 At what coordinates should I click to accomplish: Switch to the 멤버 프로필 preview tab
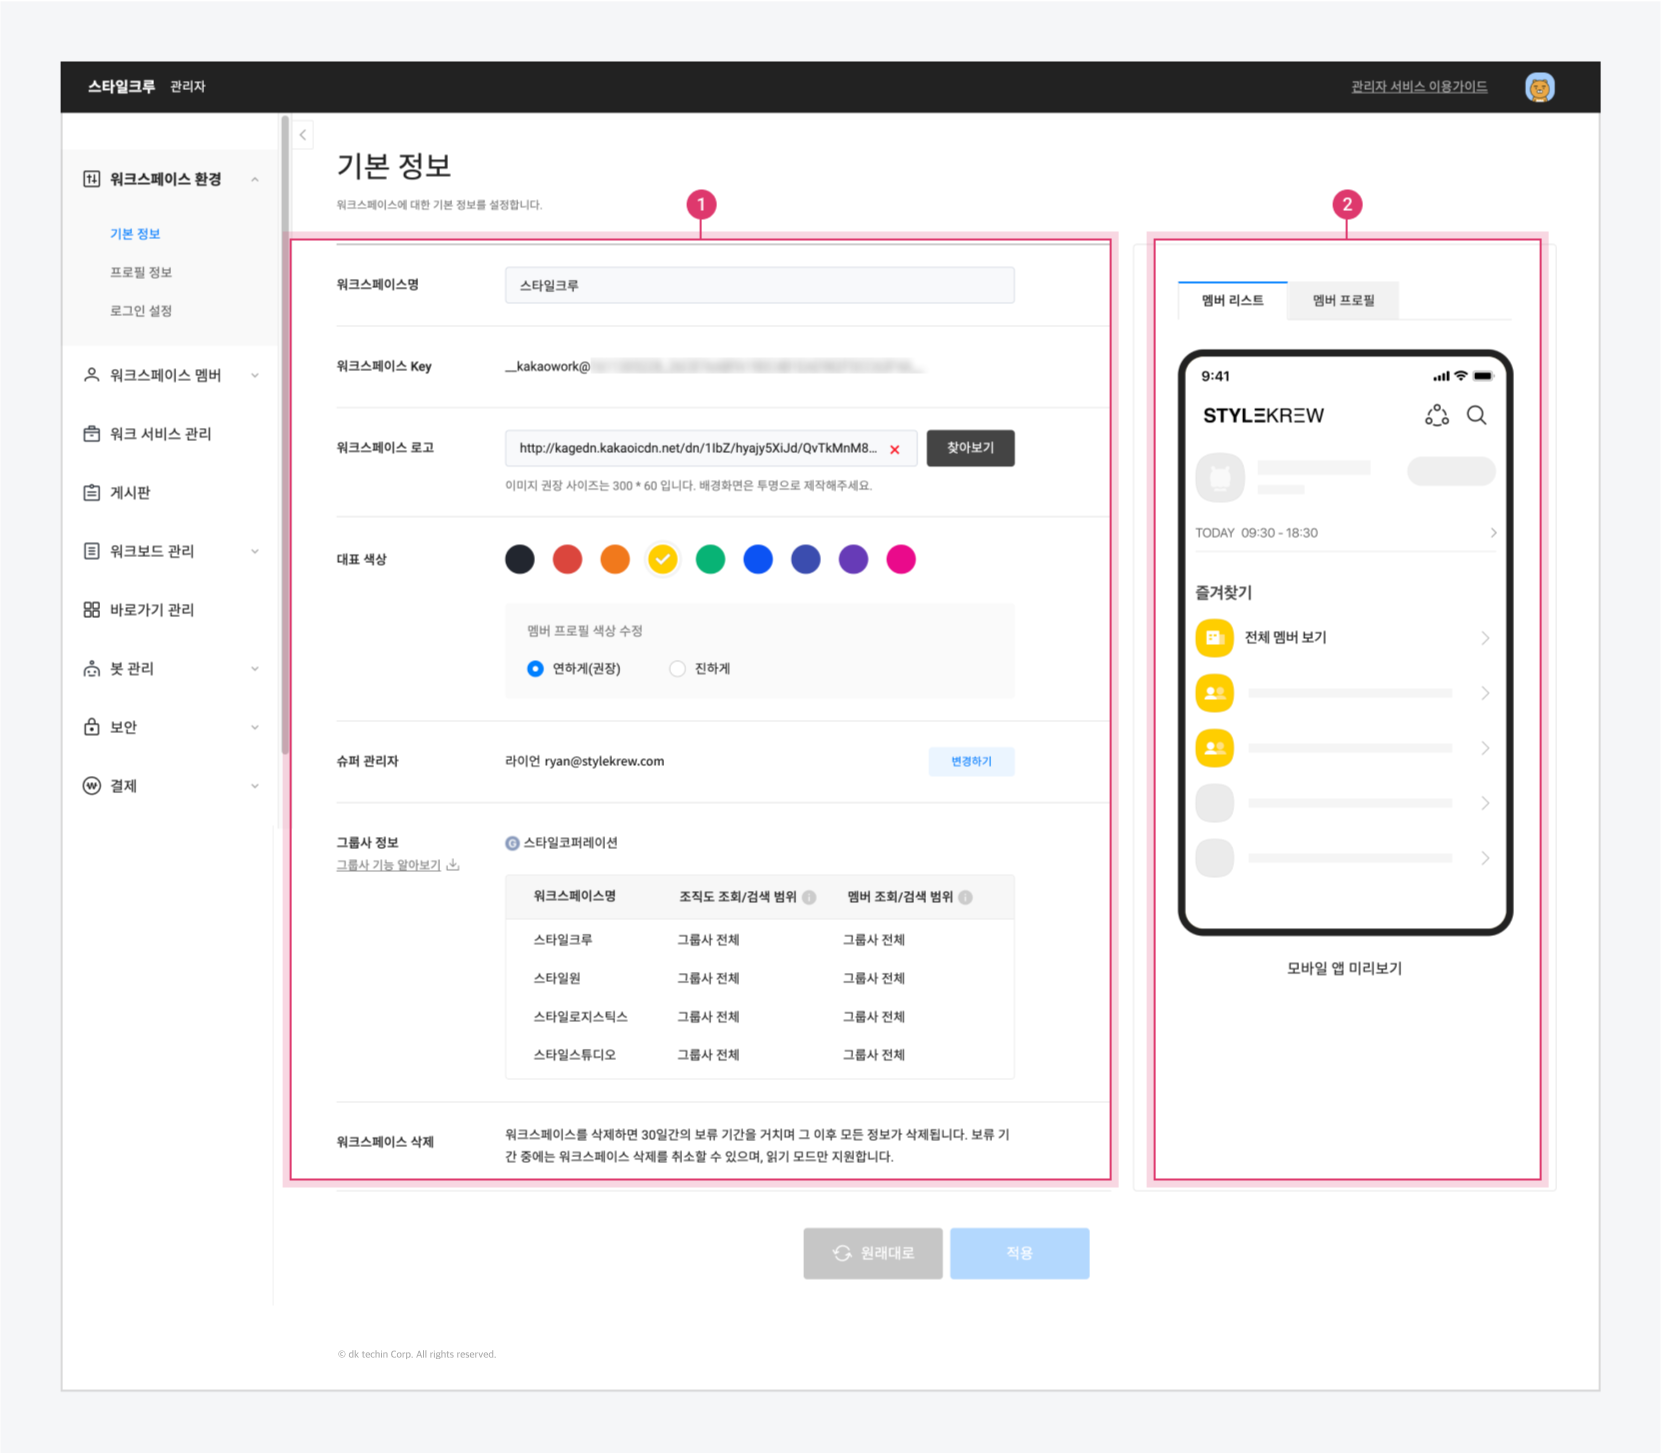click(1342, 300)
